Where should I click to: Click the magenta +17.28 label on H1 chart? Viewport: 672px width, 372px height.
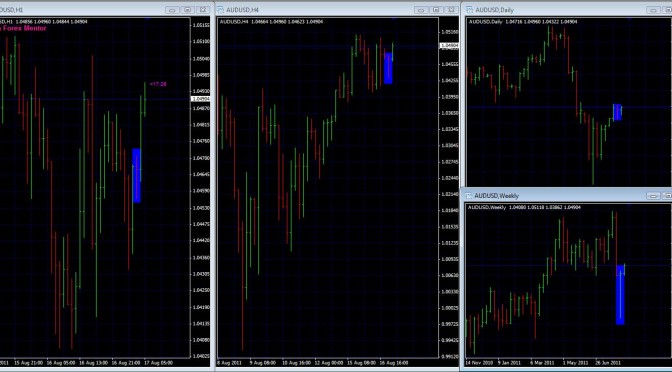coord(158,84)
